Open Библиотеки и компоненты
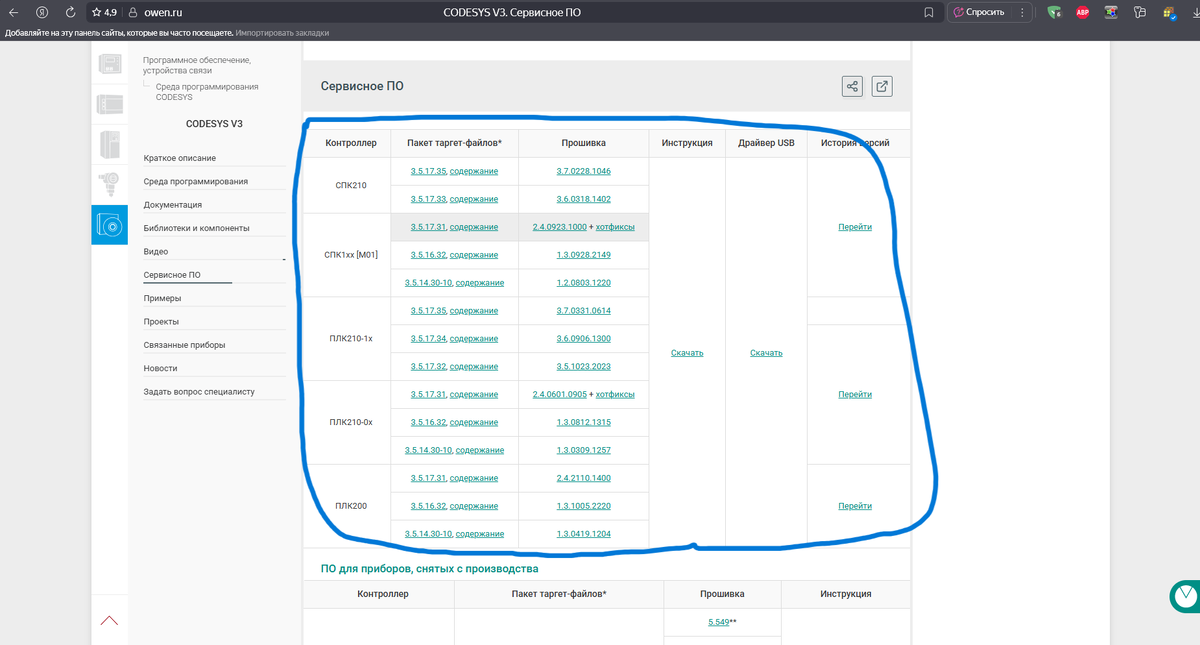Image resolution: width=1200 pixels, height=645 pixels. [197, 228]
